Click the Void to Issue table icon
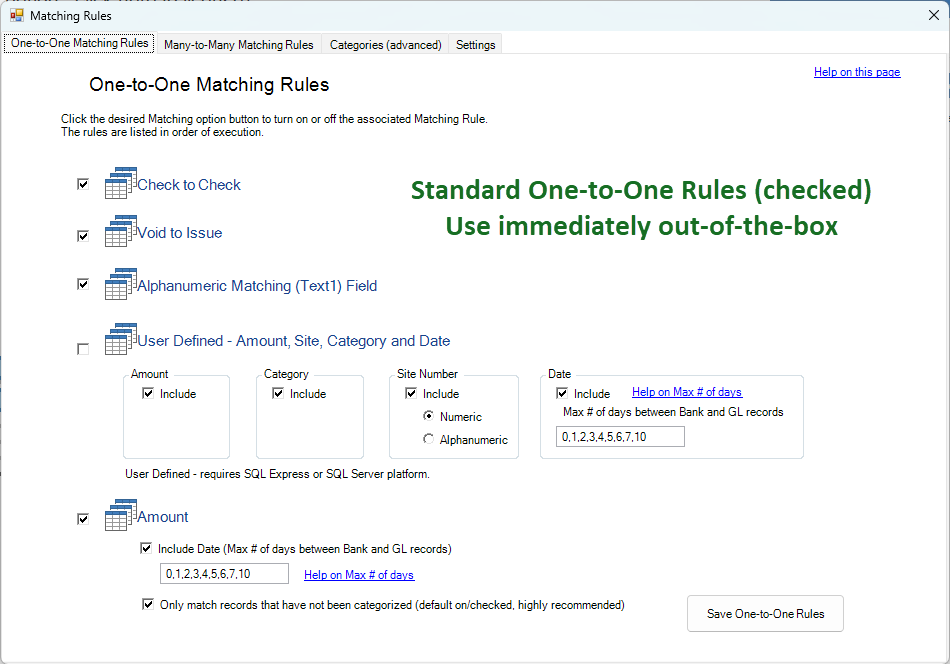The height and width of the screenshot is (664, 950). pos(120,232)
